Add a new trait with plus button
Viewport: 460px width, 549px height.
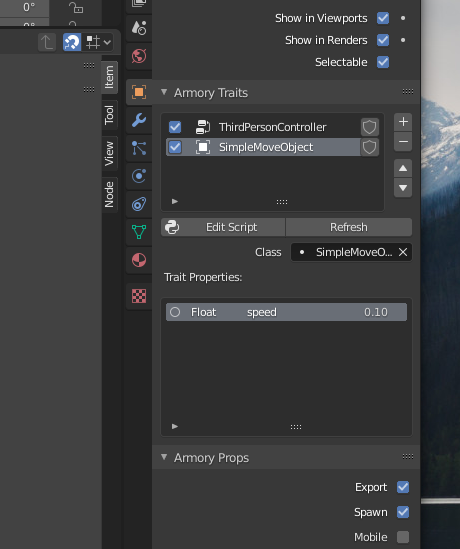(x=403, y=122)
